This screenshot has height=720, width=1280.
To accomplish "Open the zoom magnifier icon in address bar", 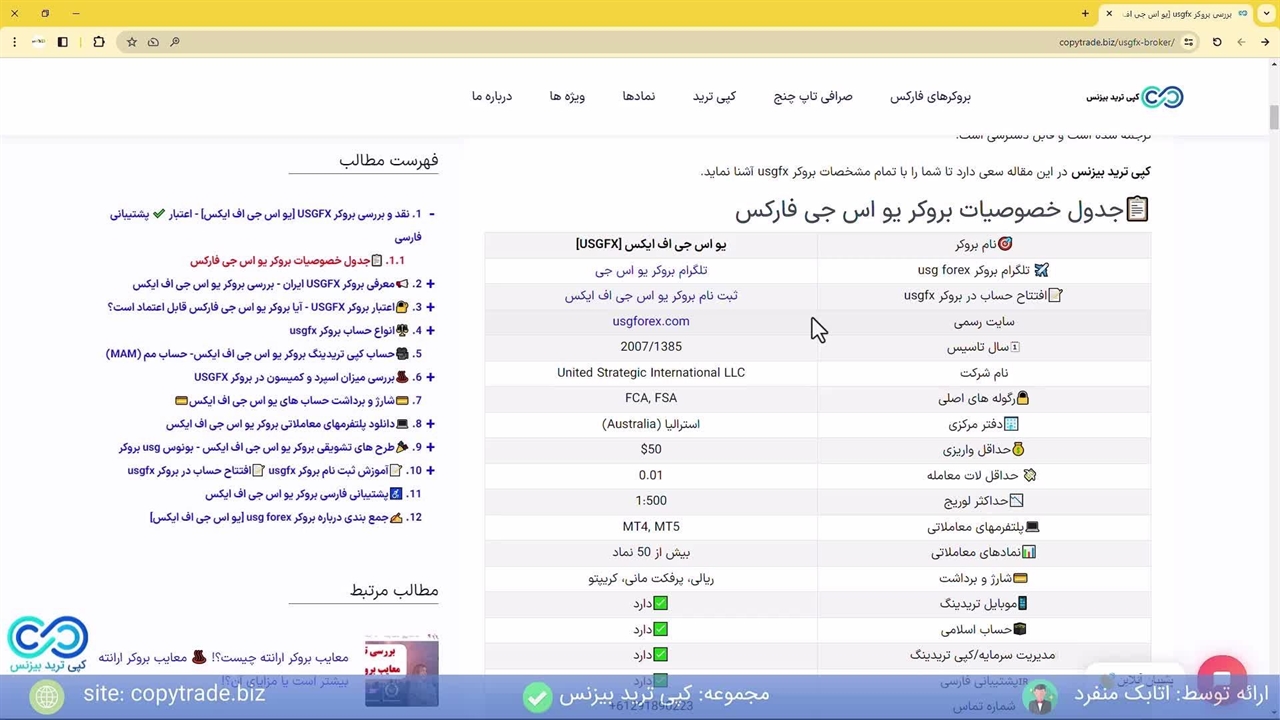I will pyautogui.click(x=174, y=42).
